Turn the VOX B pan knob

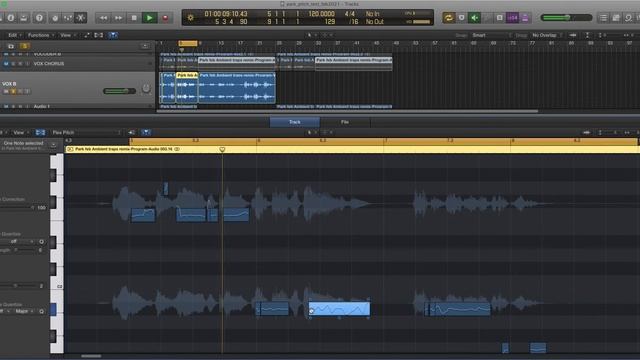(x=146, y=89)
